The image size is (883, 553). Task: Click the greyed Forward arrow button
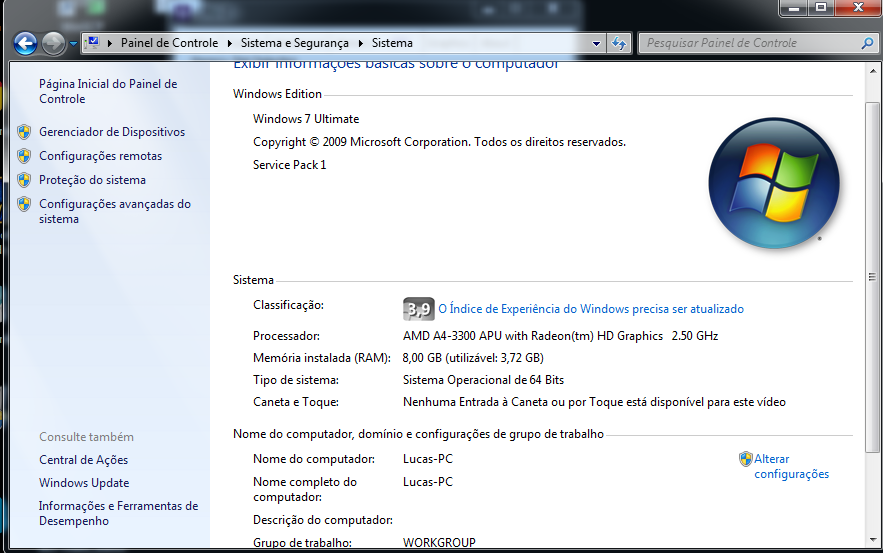click(x=53, y=43)
